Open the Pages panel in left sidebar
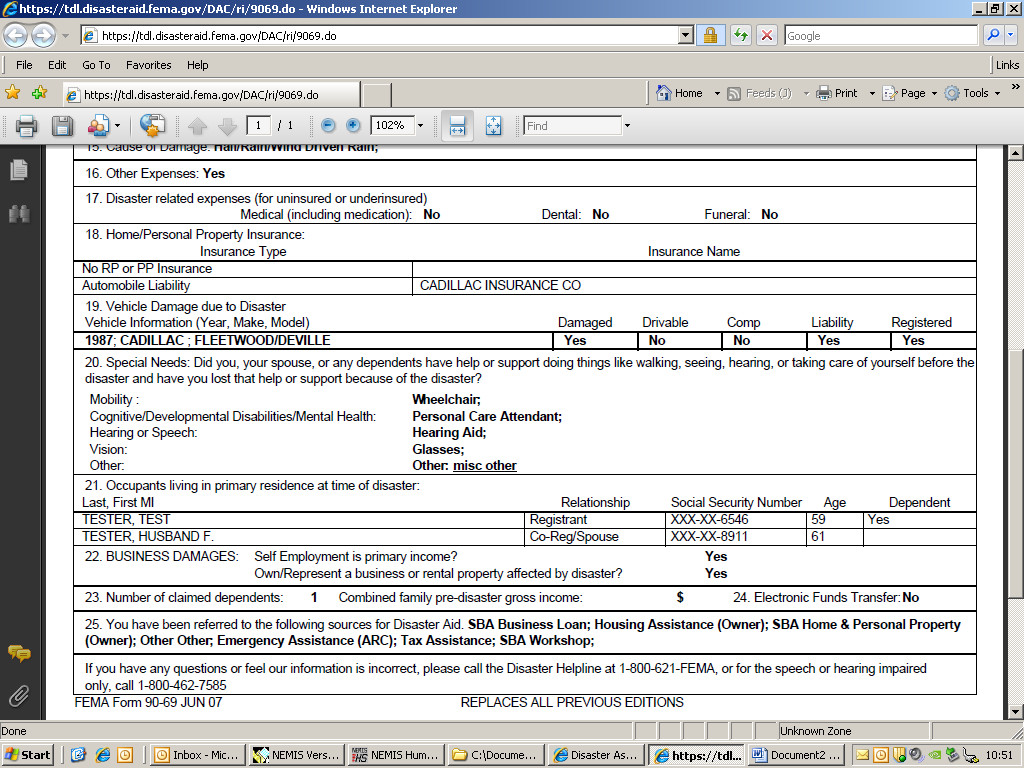Viewport: 1024px width, 768px height. 18,170
